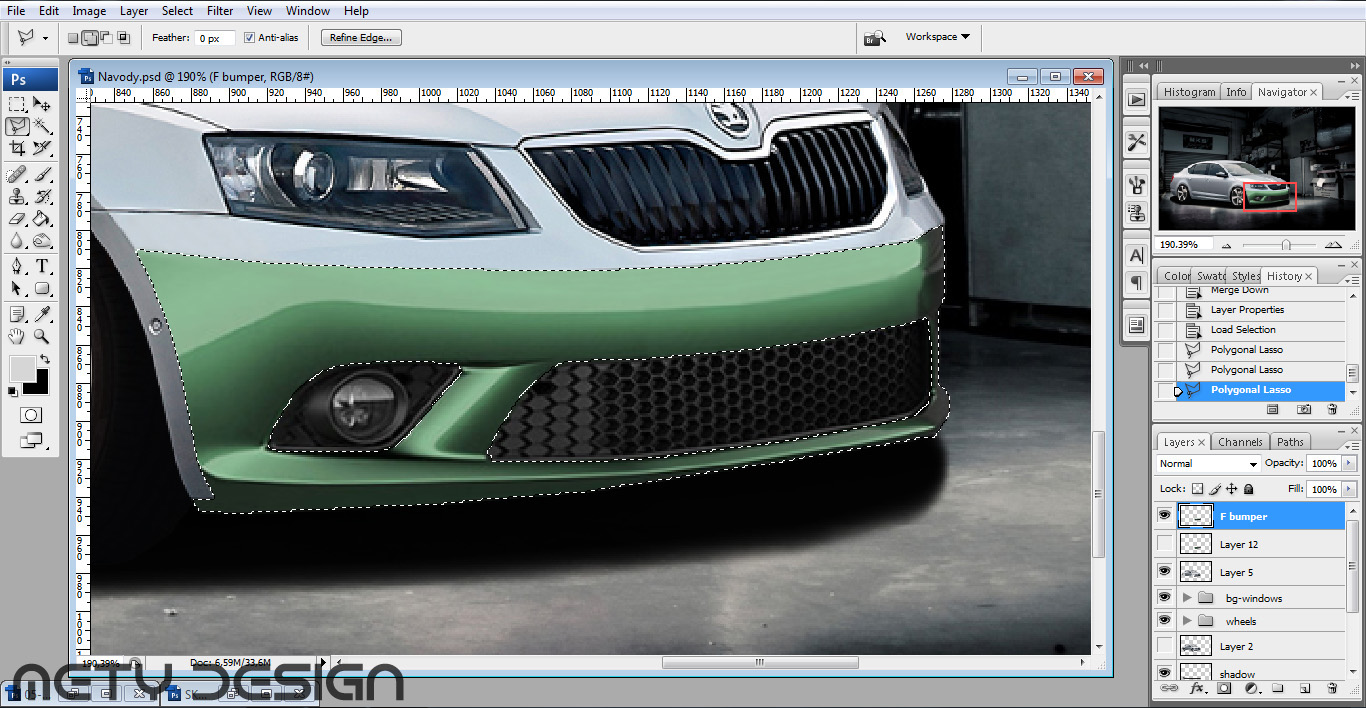Hide the bg-windows group
1366x708 pixels.
tap(1164, 597)
